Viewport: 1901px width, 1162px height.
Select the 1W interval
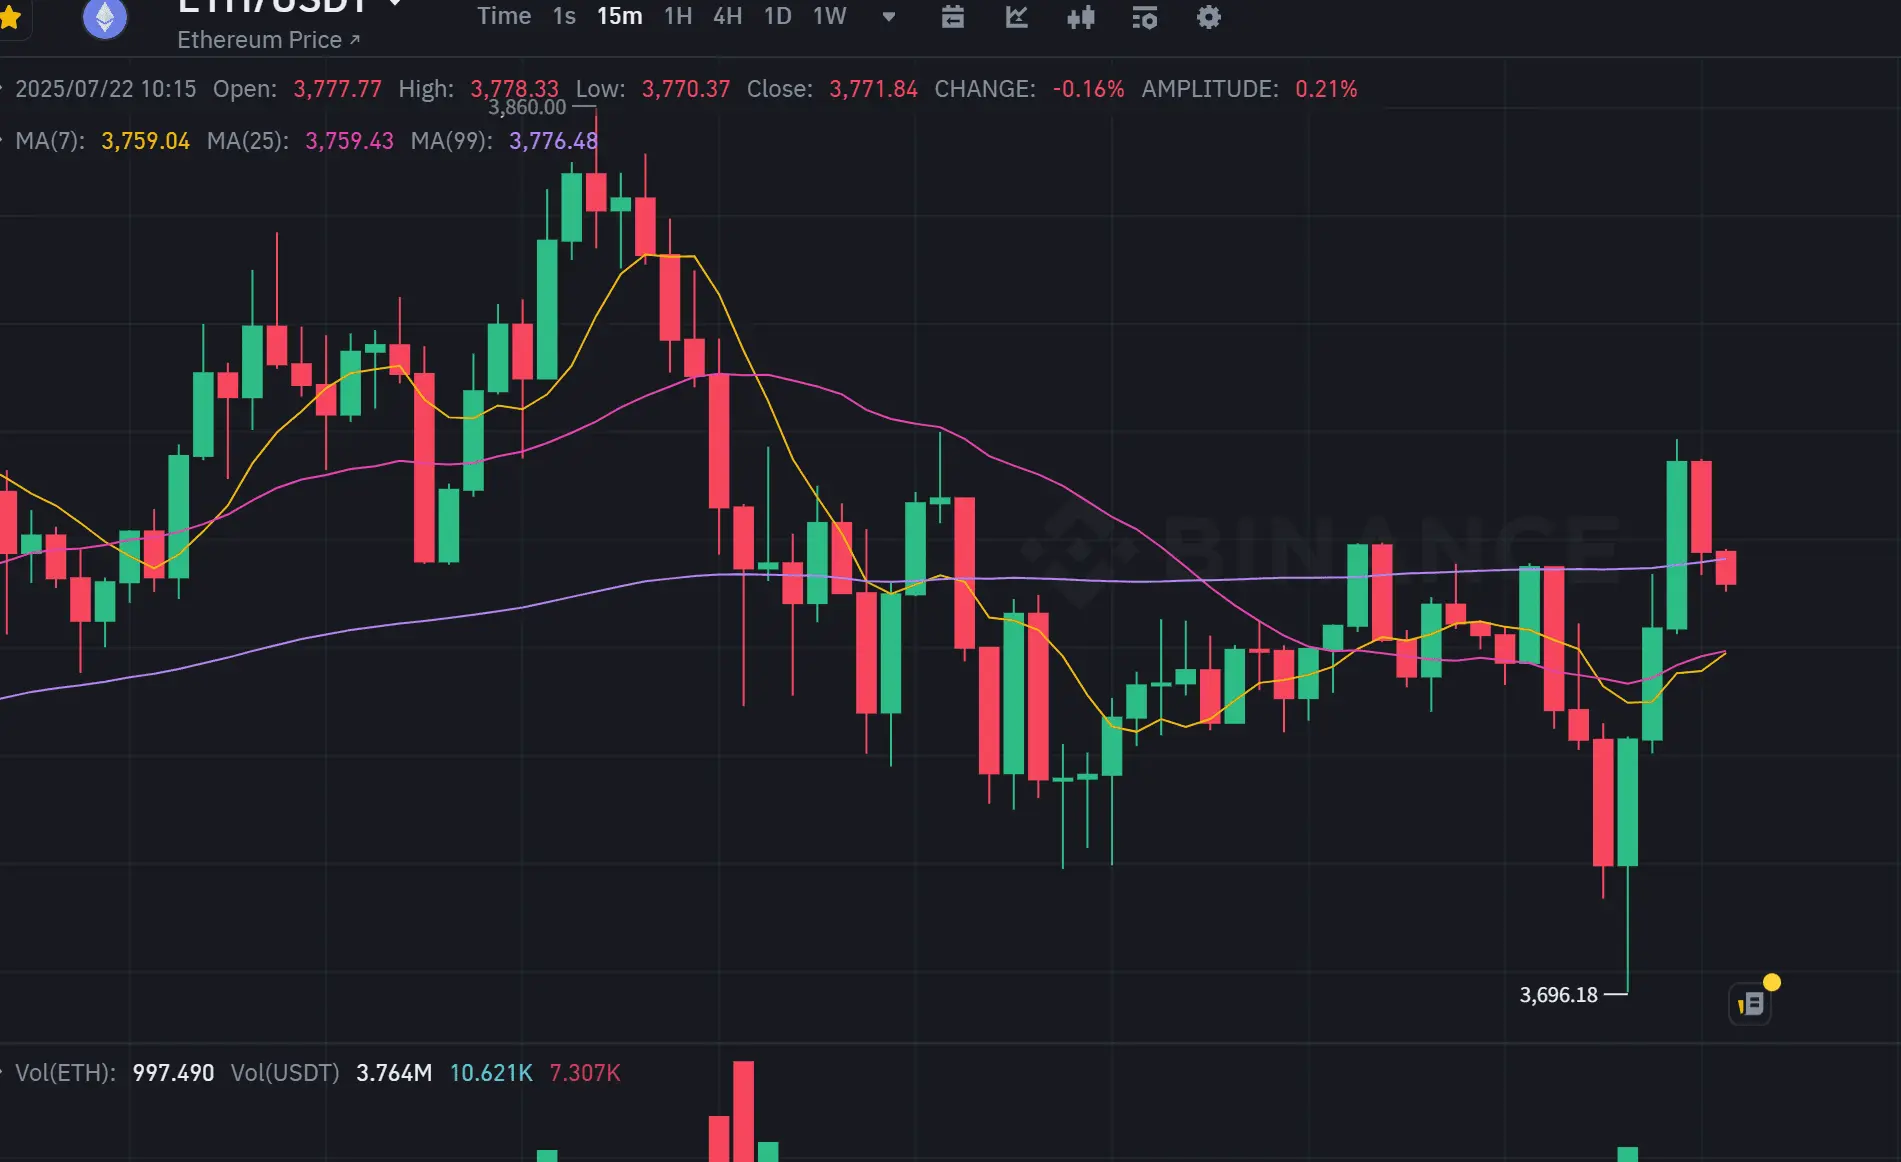(x=830, y=16)
